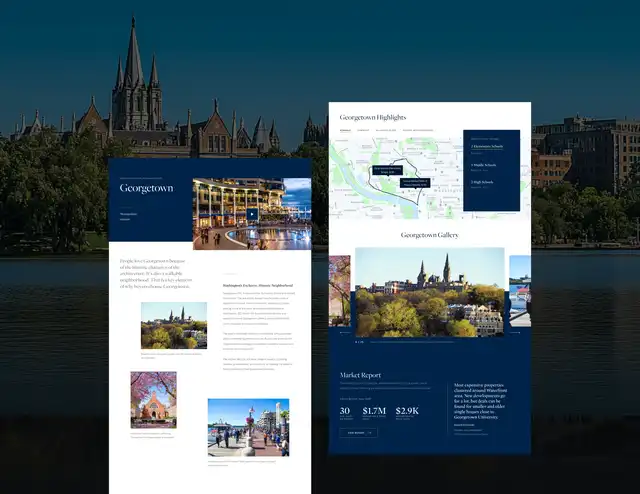Play the Georgetown waterfront video
The width and height of the screenshot is (640, 494).
point(252,214)
